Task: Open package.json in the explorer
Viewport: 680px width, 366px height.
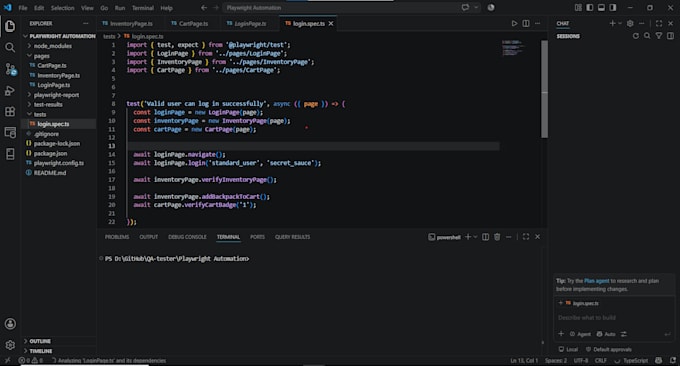Action: point(50,153)
